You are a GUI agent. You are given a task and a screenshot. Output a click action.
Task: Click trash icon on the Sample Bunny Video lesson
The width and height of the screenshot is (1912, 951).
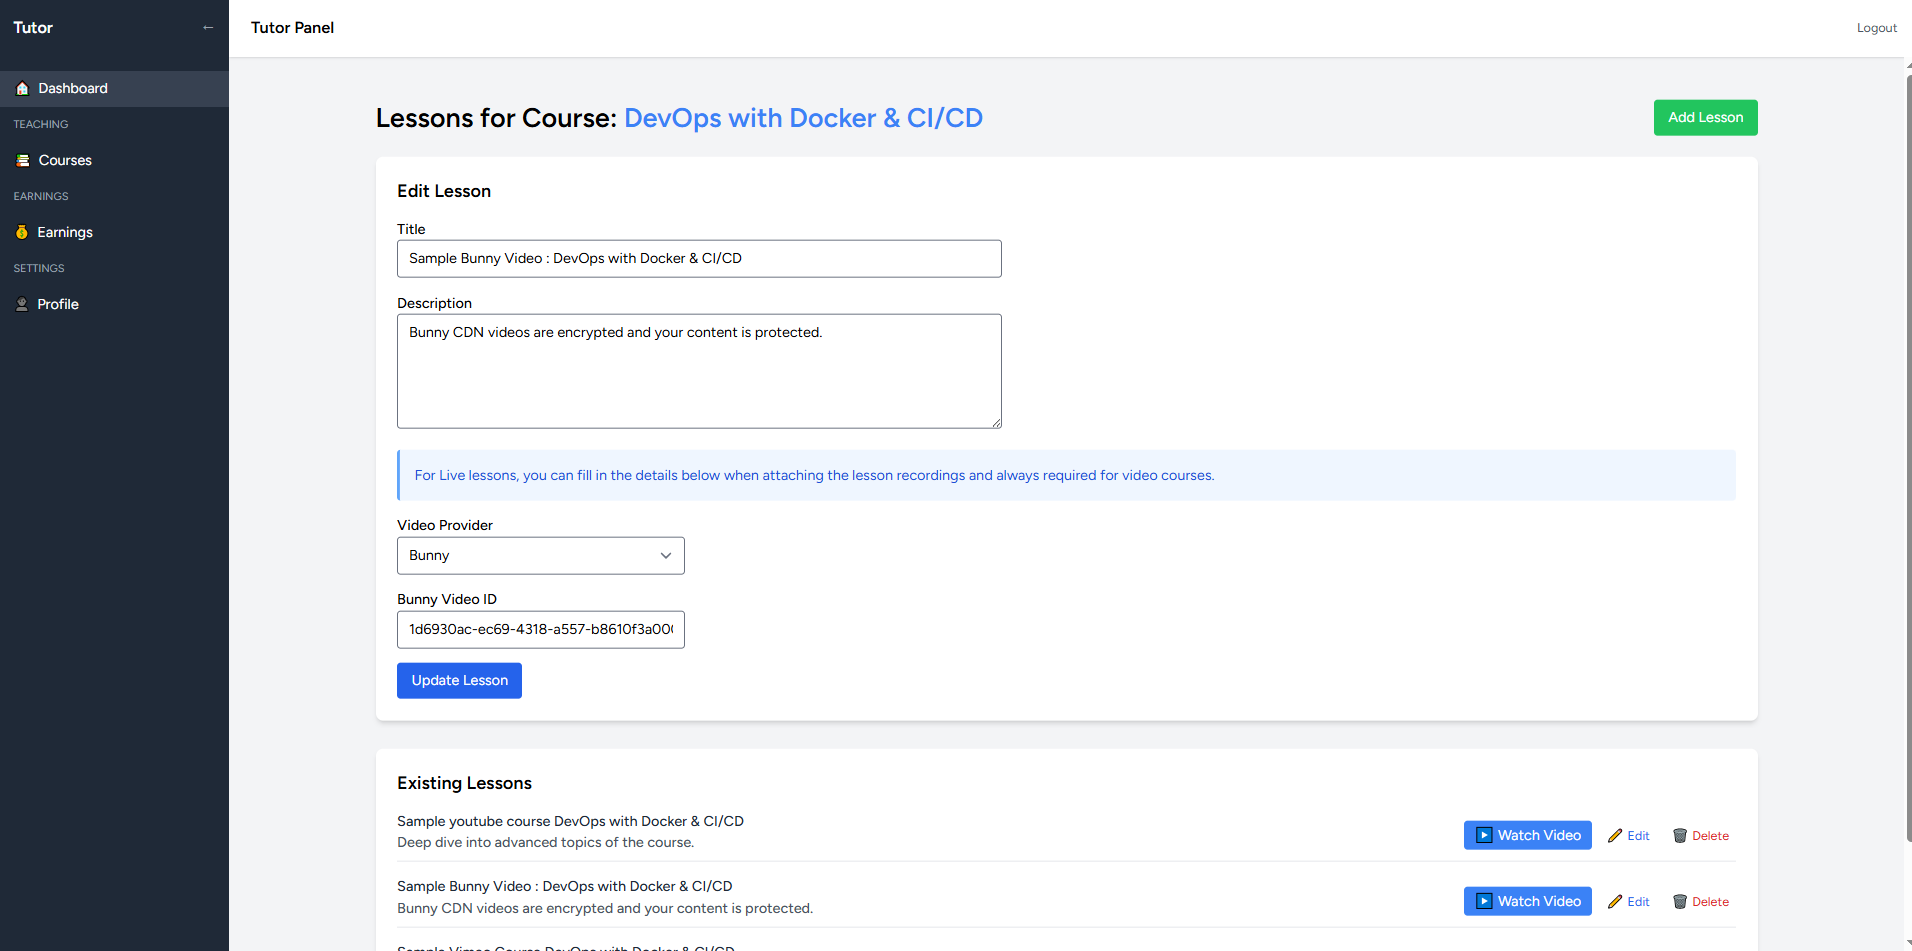tap(1680, 902)
